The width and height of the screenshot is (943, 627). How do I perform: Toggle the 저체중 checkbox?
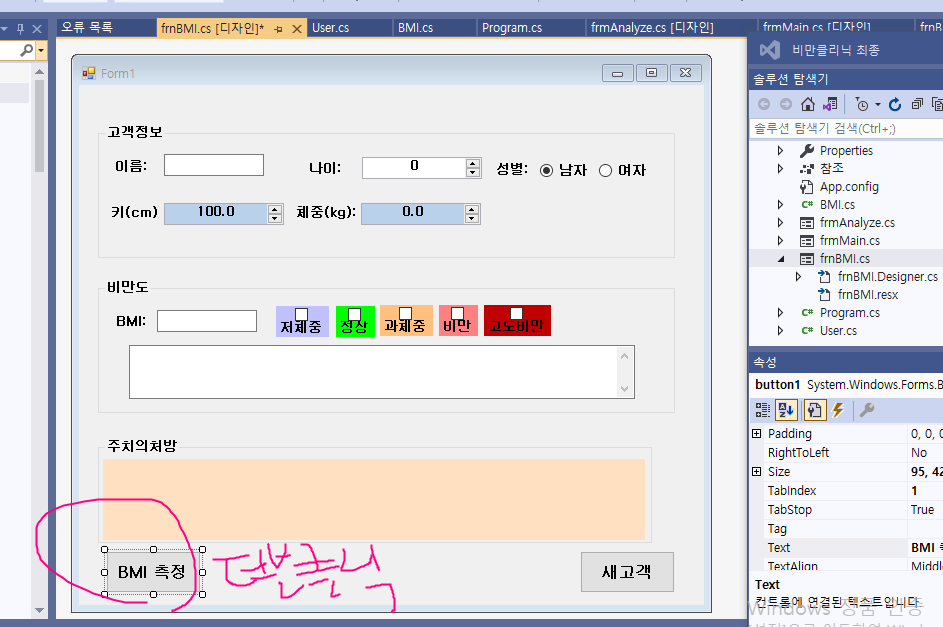301,314
